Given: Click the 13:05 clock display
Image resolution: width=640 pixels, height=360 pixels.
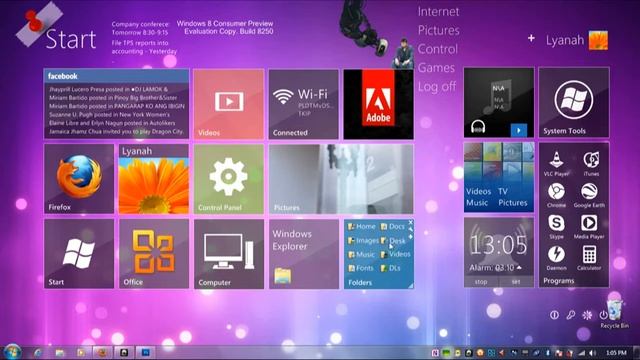Looking at the screenshot, I should (x=499, y=245).
